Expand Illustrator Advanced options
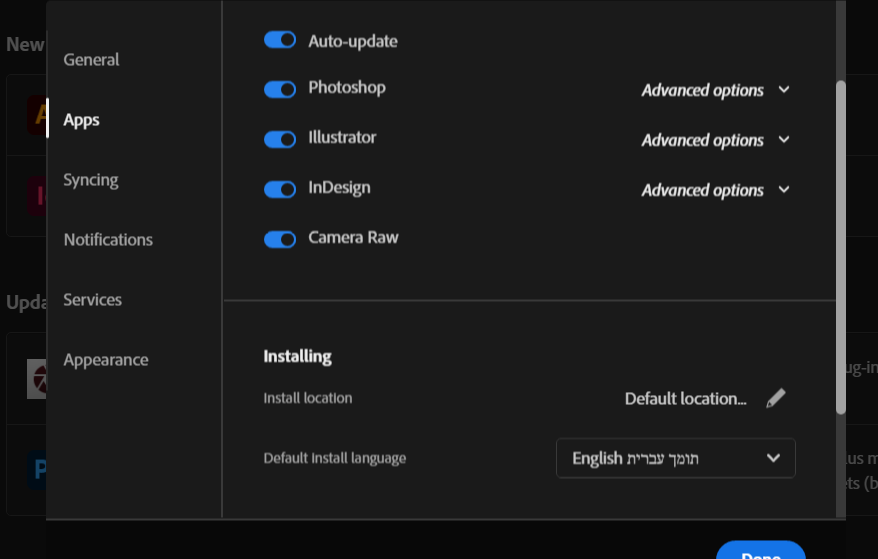878x559 pixels. [703, 140]
